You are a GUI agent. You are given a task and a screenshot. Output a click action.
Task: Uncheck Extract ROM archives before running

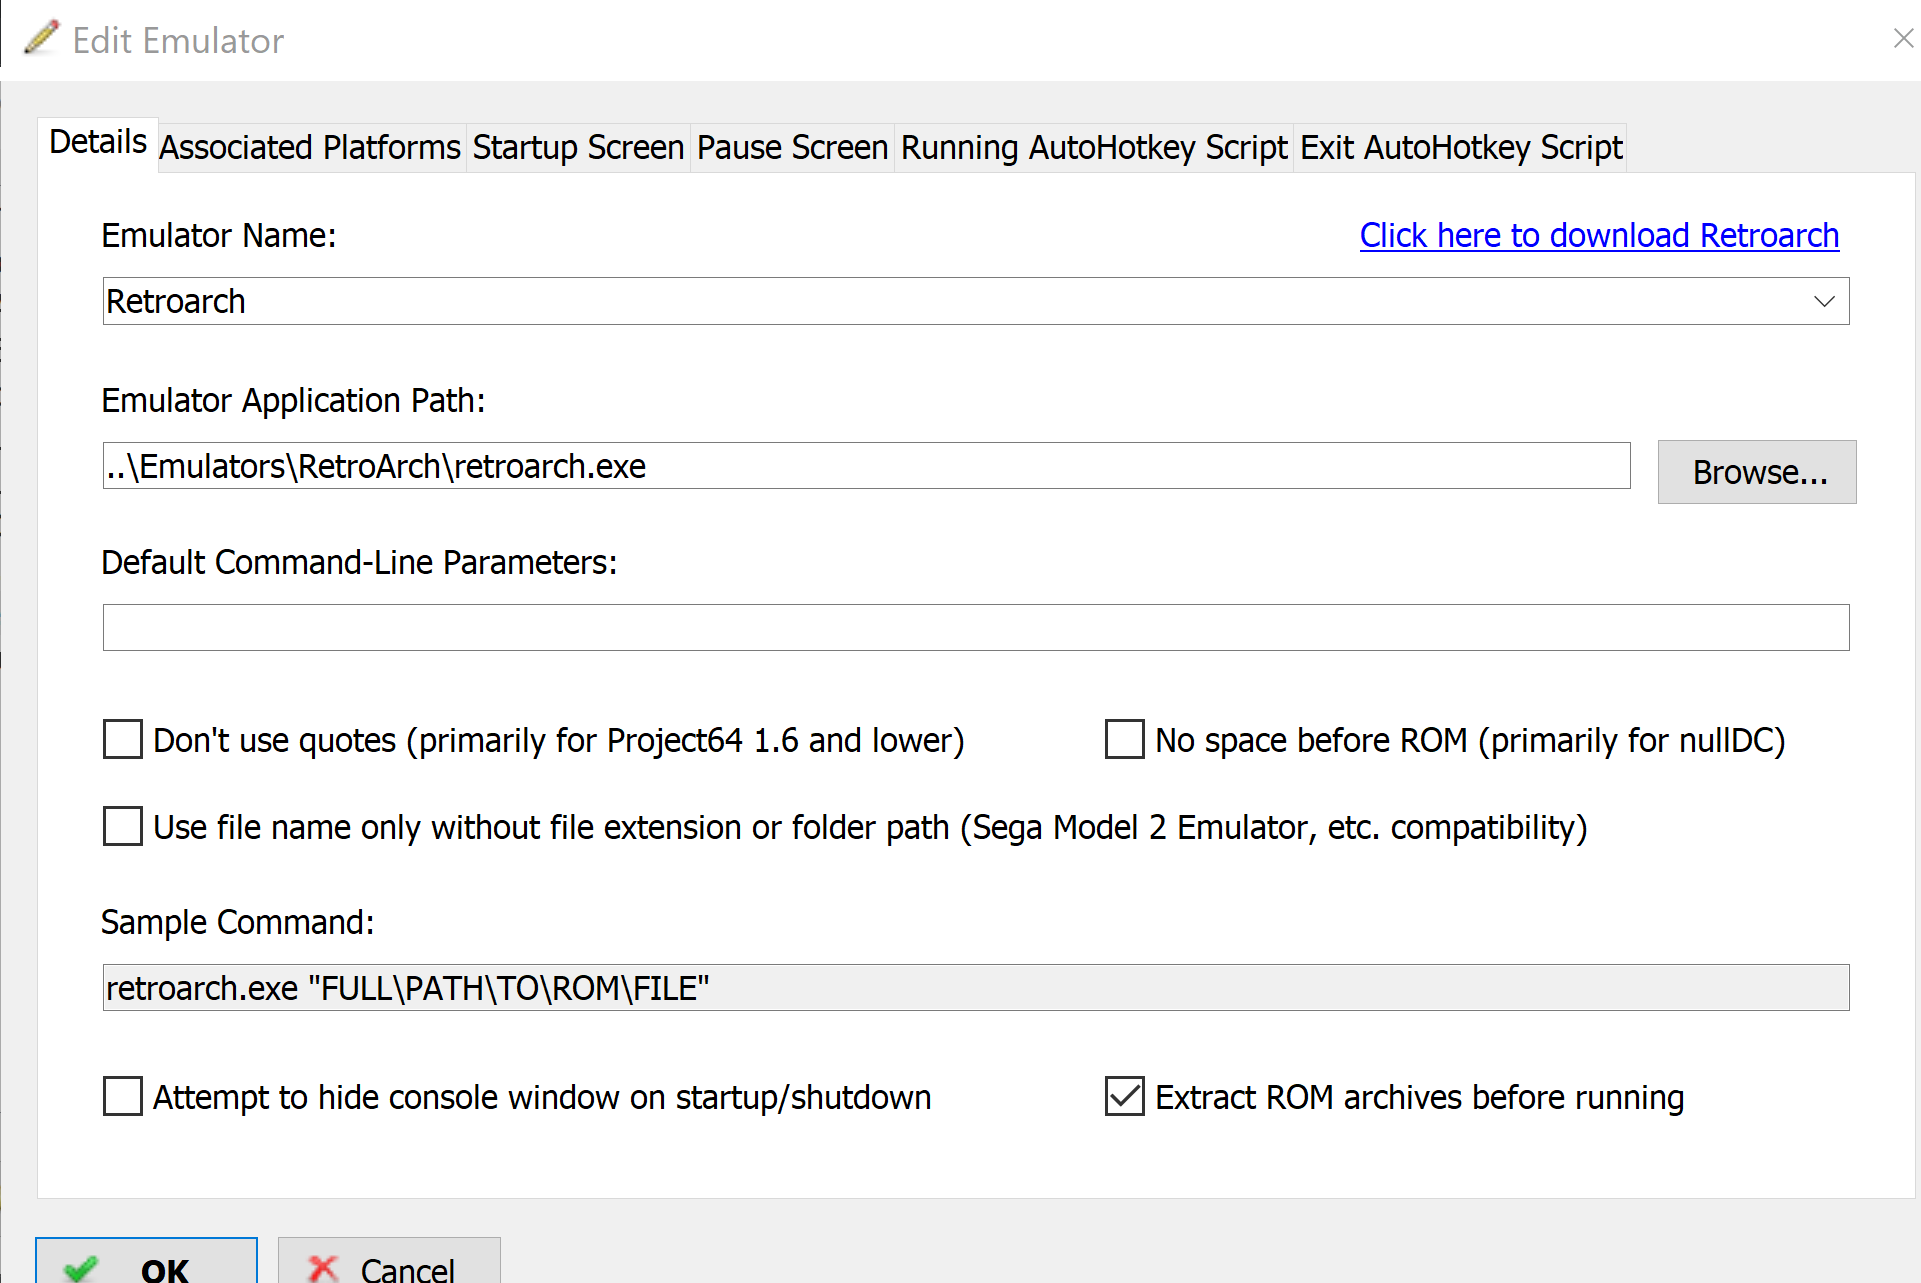tap(1125, 1097)
